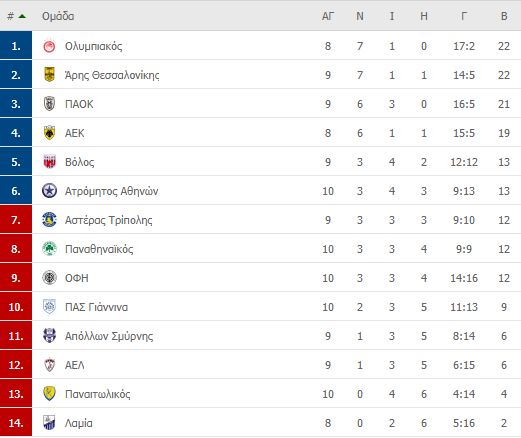Open the Αστέρας Τρίπολης team link

click(109, 220)
